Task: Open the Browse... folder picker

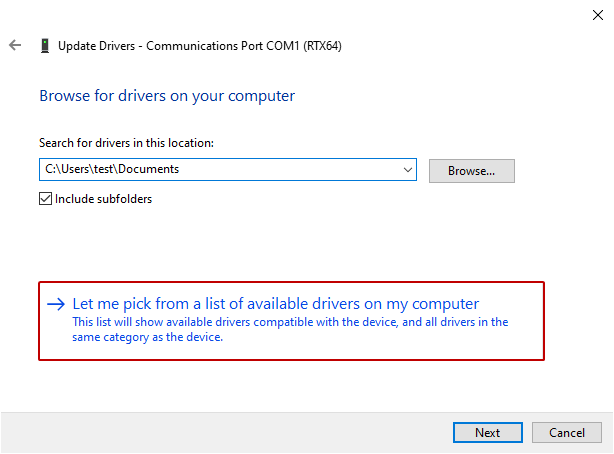Action: (x=471, y=171)
